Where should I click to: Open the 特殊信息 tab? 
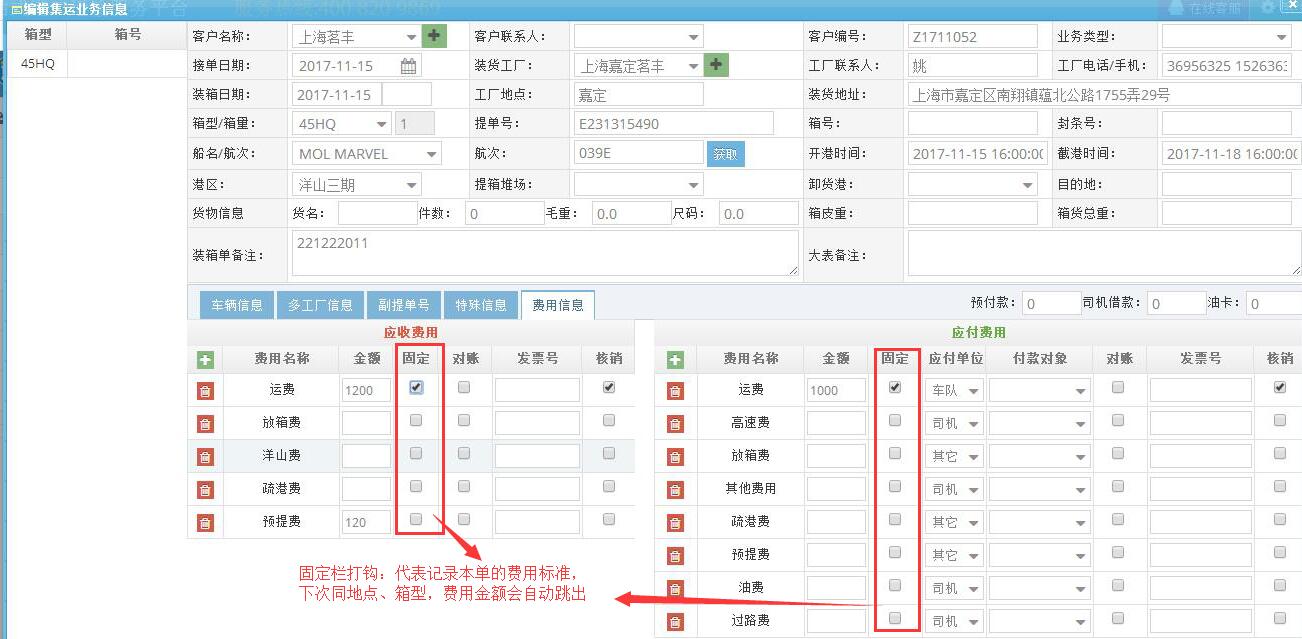pos(480,305)
